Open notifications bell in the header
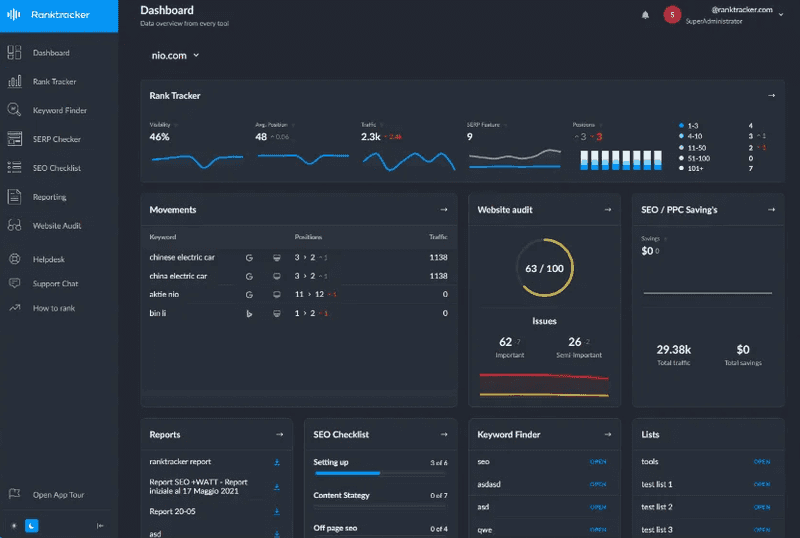 click(x=645, y=15)
